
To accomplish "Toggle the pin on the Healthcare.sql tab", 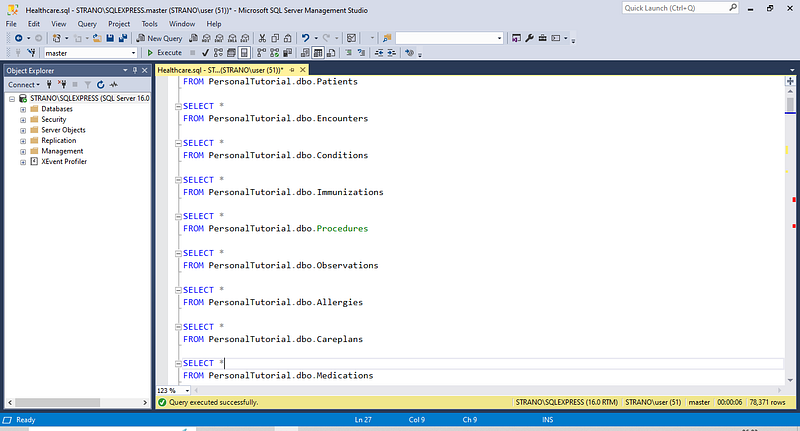I will (292, 70).
